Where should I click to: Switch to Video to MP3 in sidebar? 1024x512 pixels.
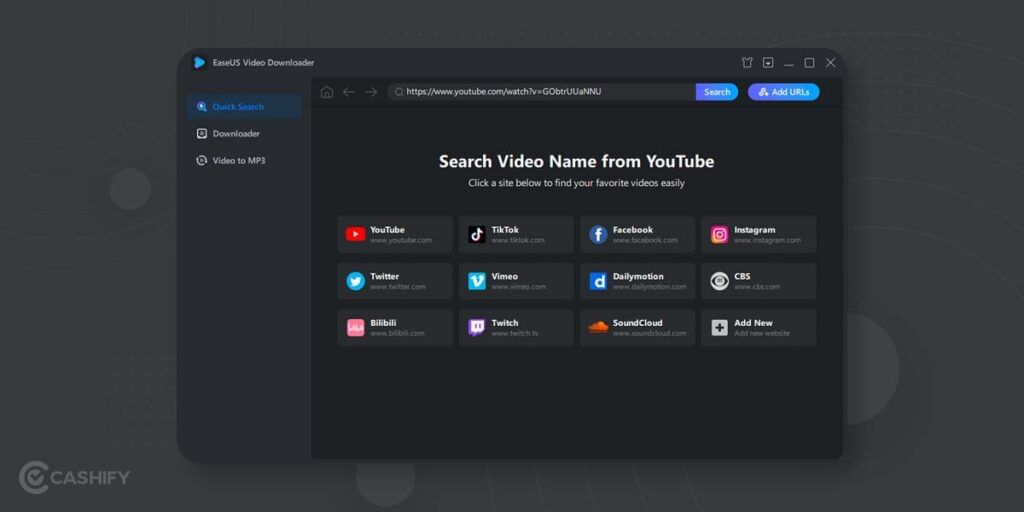point(244,160)
